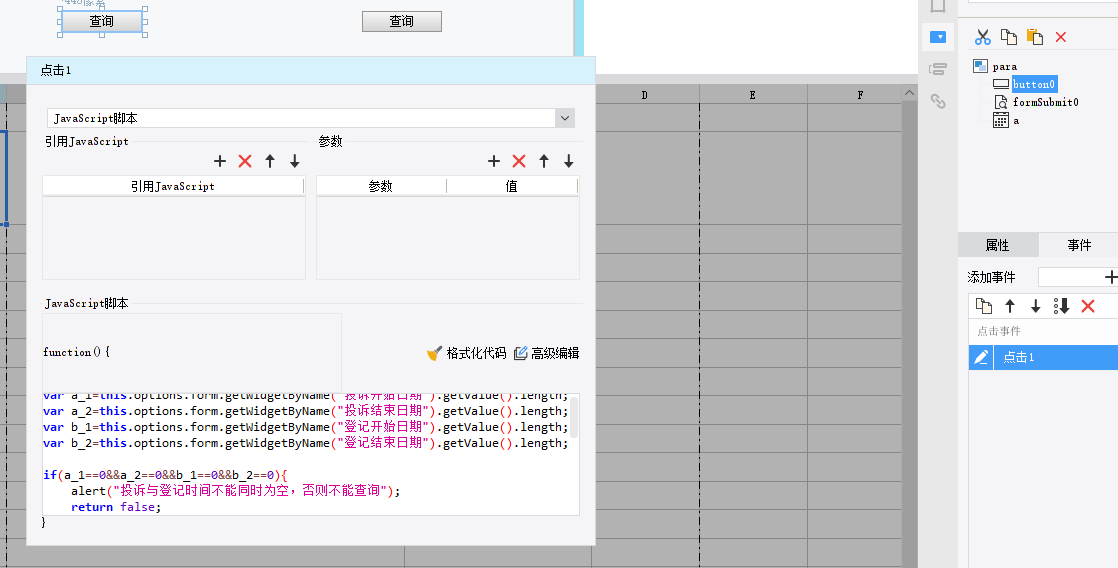Click the 'return false;' code line
The image size is (1118, 568).
(116, 507)
